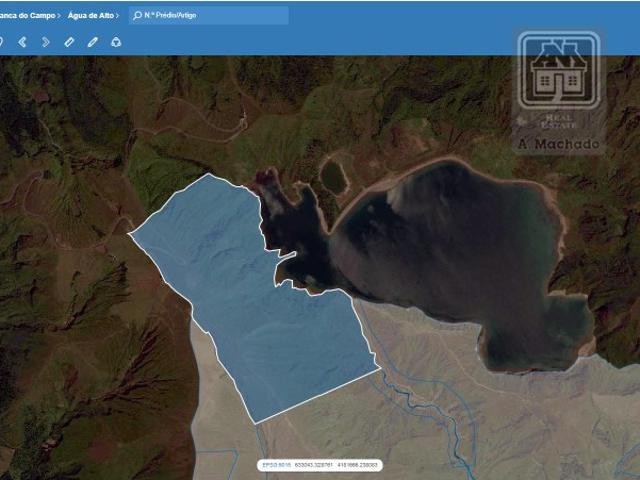Expand the chevron after Franca do Campo
Image resolution: width=640 pixels, height=480 pixels.
[59, 16]
